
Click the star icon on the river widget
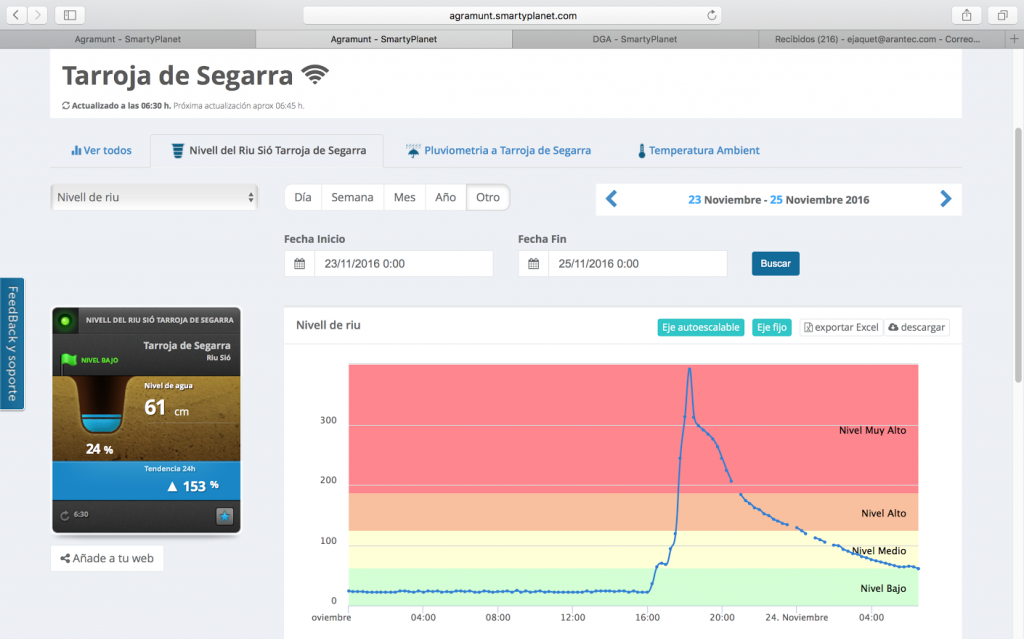coord(223,516)
